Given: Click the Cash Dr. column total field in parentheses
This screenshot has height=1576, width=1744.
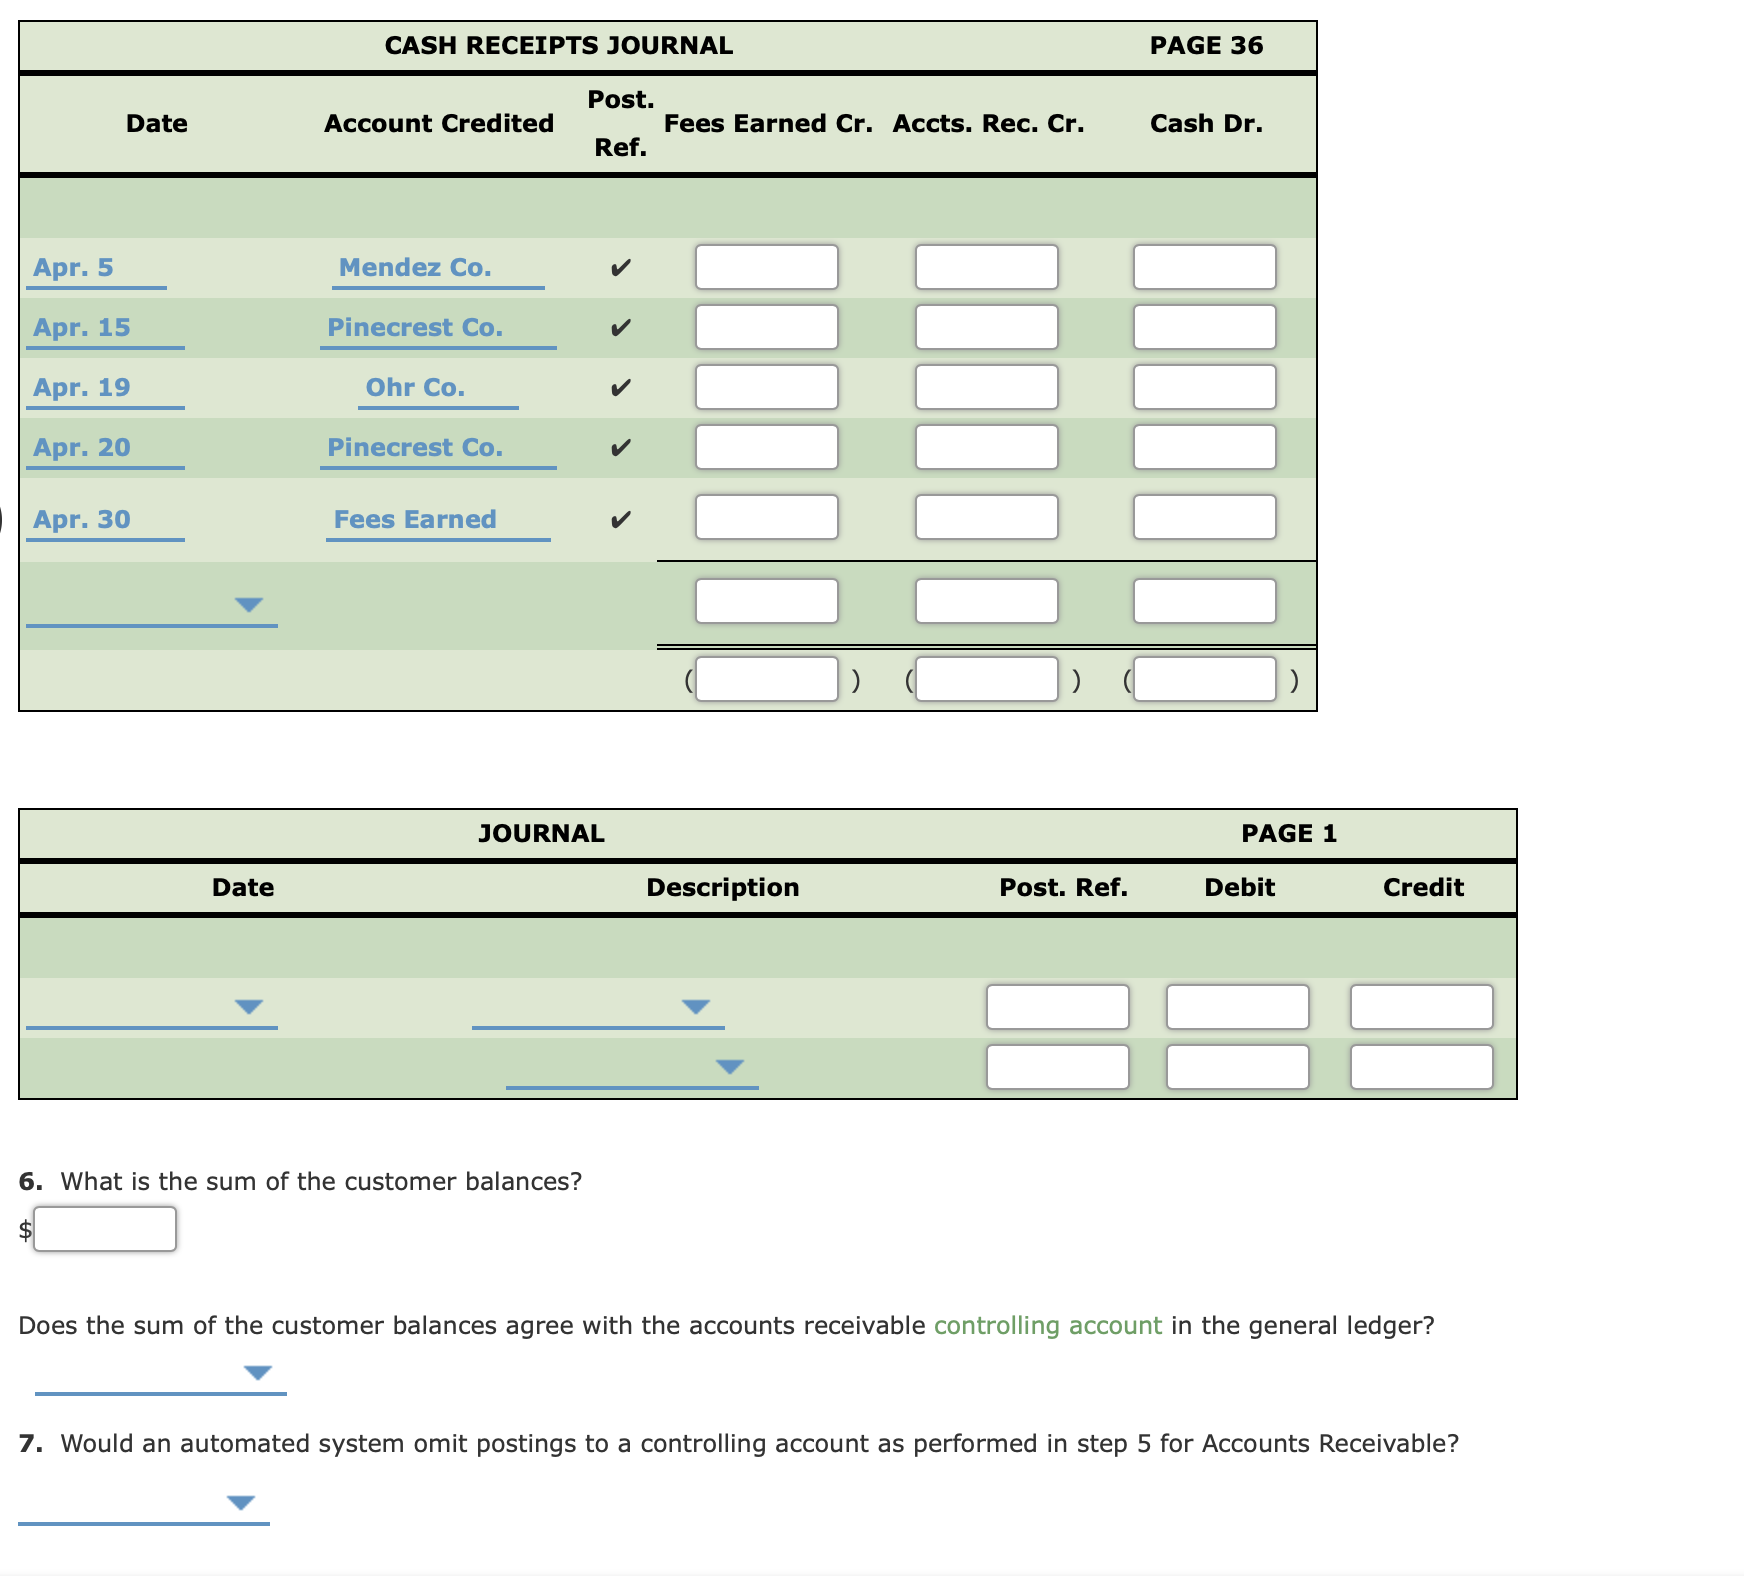Looking at the screenshot, I should click(x=1204, y=679).
